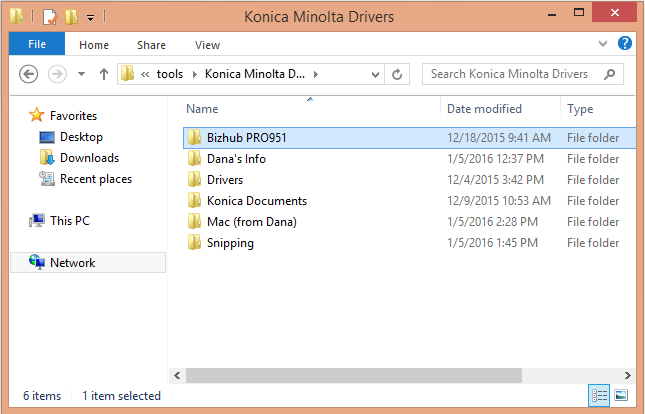
Task: Click the horizontal scrollbar right arrow
Action: (628, 375)
